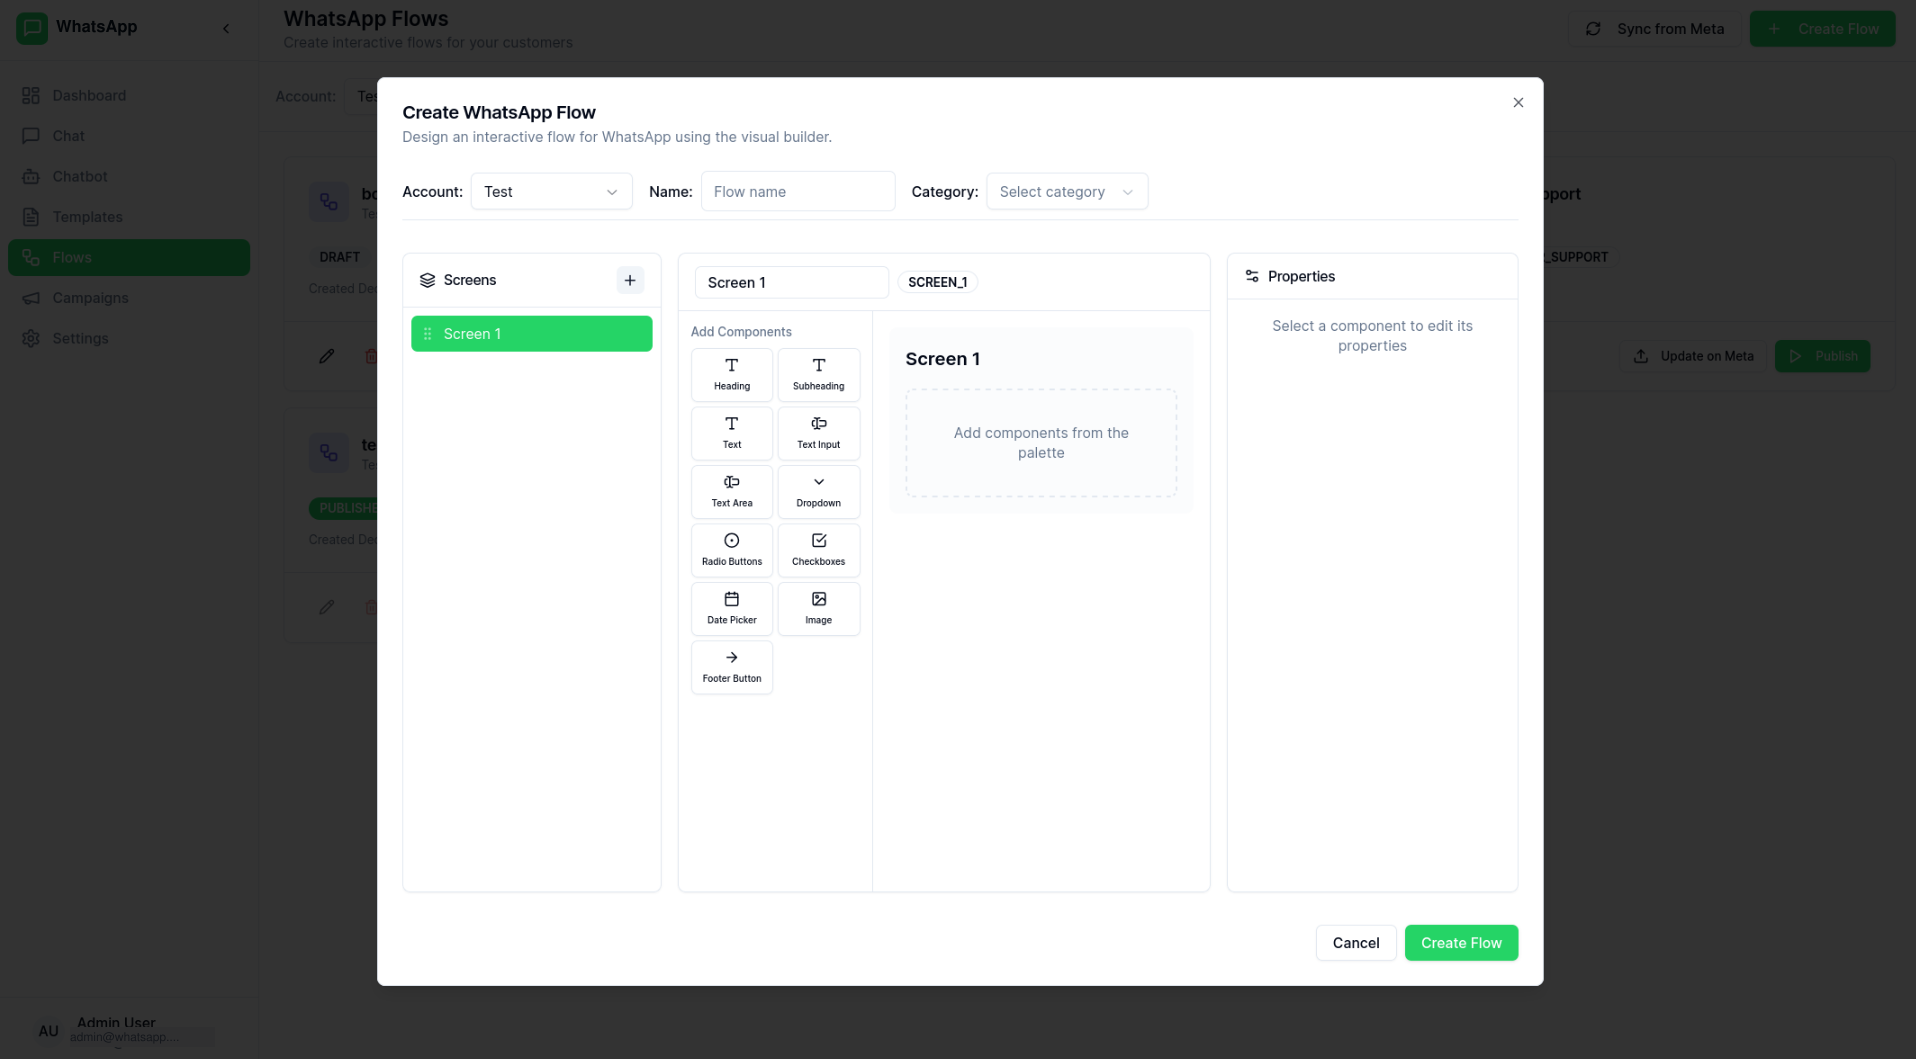Click the Properties sliders icon
The image size is (1916, 1059).
1251,276
